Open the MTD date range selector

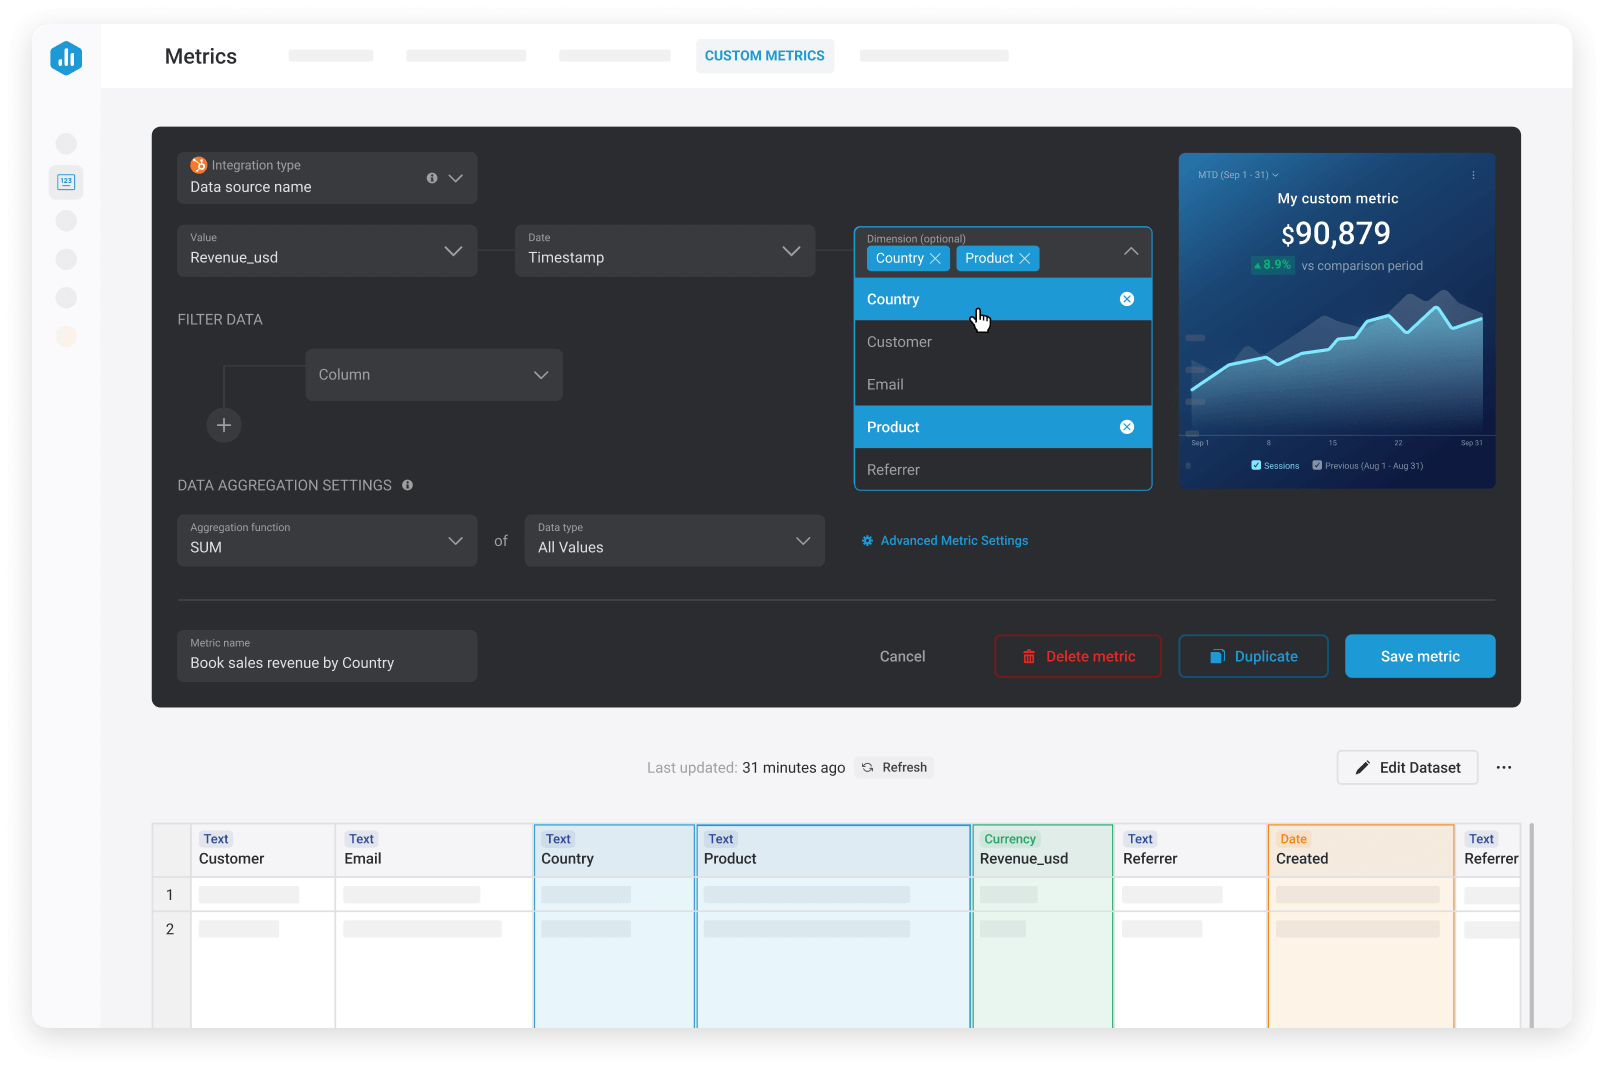[1236, 174]
